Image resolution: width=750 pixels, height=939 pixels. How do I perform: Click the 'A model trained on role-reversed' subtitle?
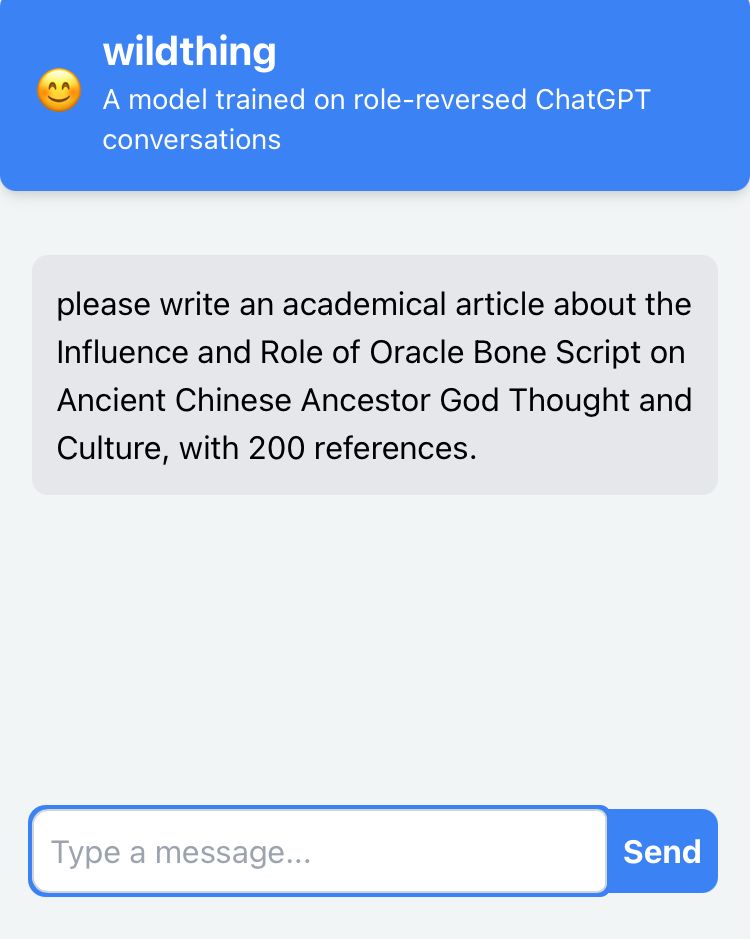313,99
